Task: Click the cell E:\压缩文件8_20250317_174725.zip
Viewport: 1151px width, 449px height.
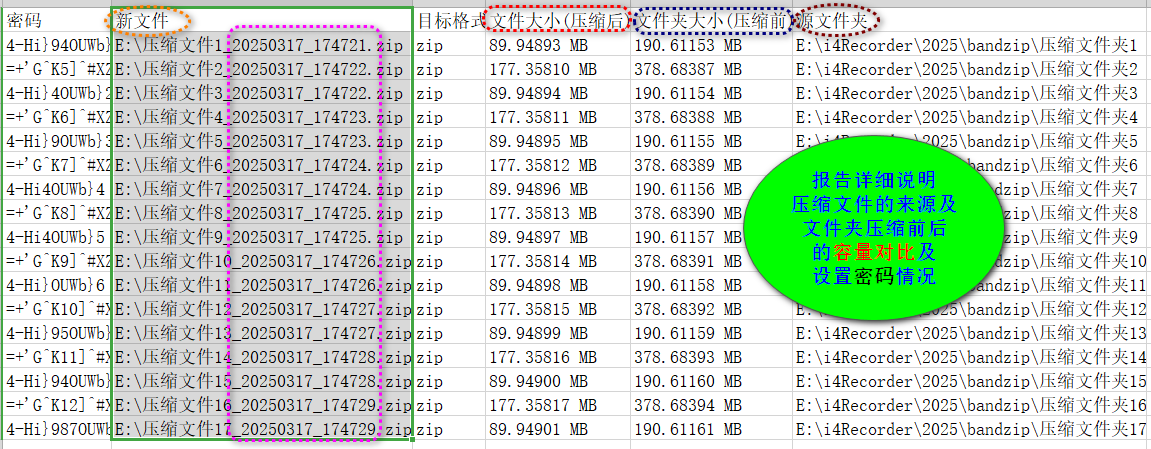Action: 263,213
